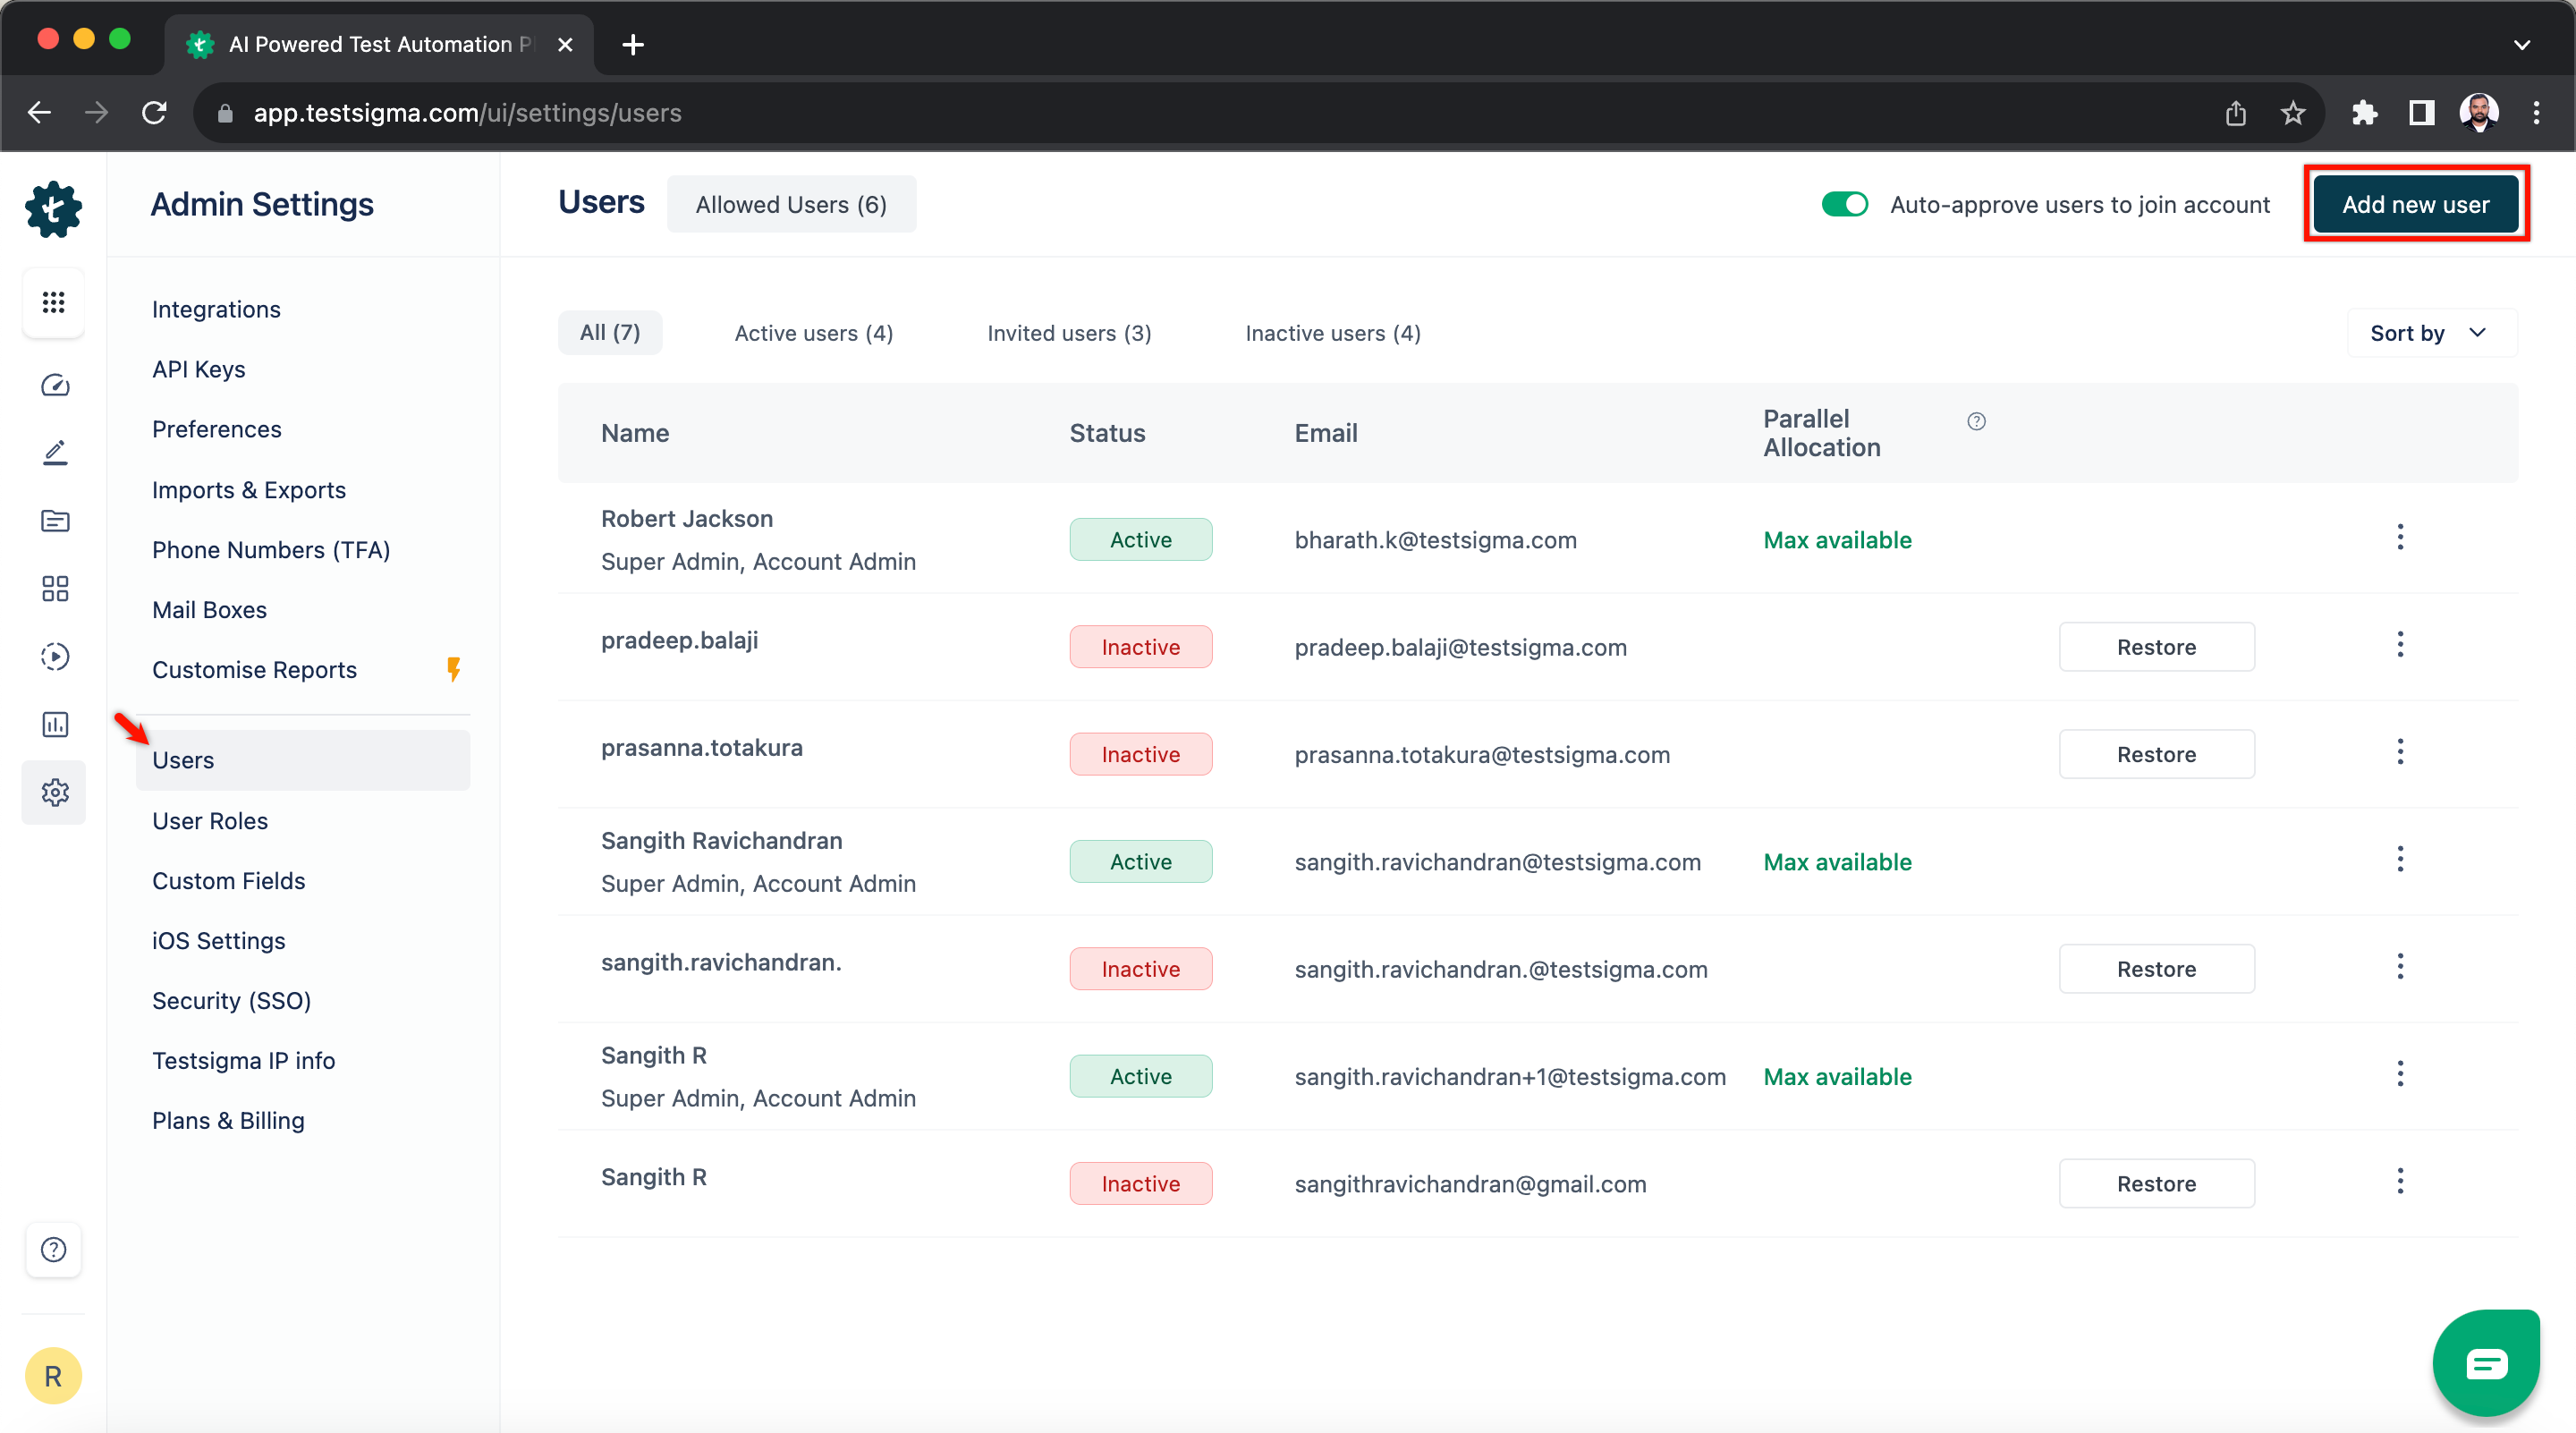Click Restore button for sangith.ravichandran.

point(2155,969)
